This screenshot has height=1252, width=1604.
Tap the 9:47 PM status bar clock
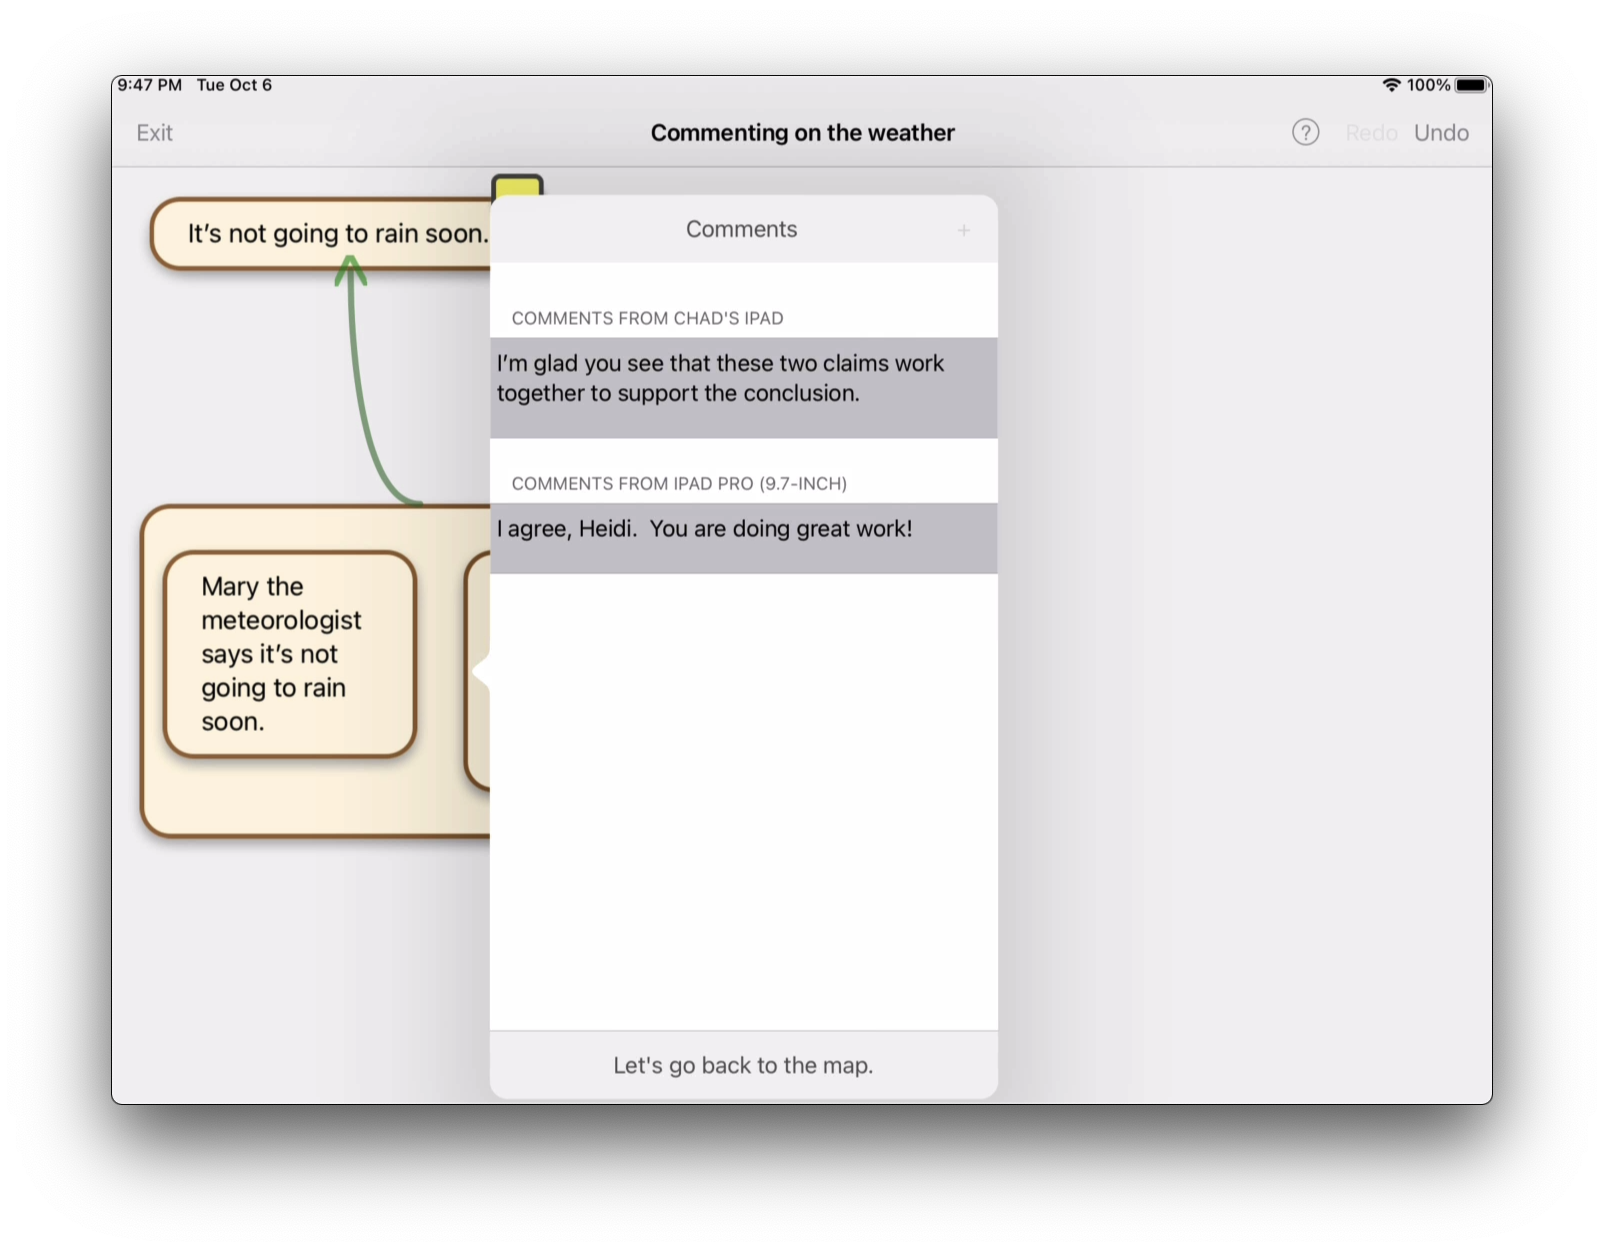pyautogui.click(x=149, y=85)
